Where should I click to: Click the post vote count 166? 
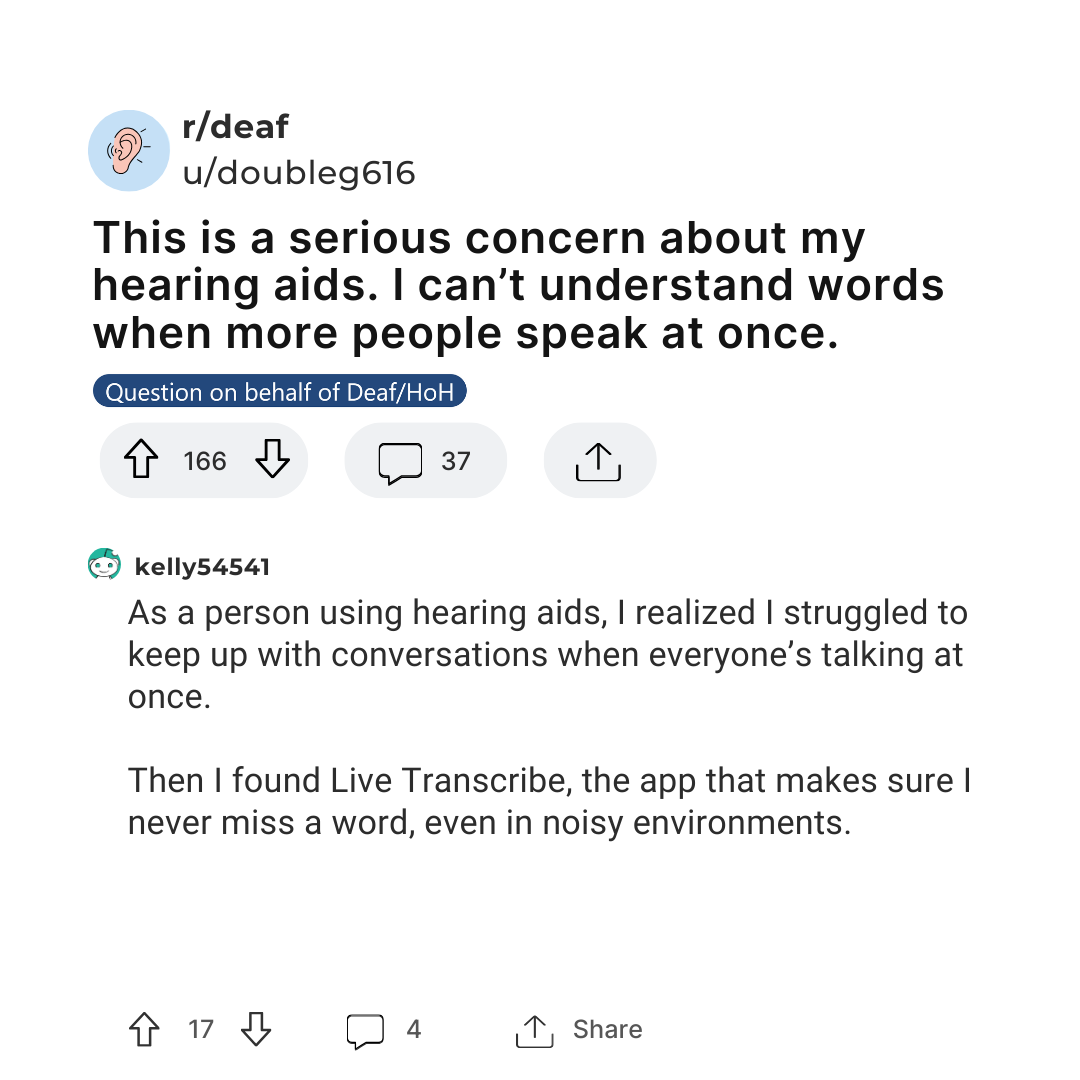[x=205, y=461]
